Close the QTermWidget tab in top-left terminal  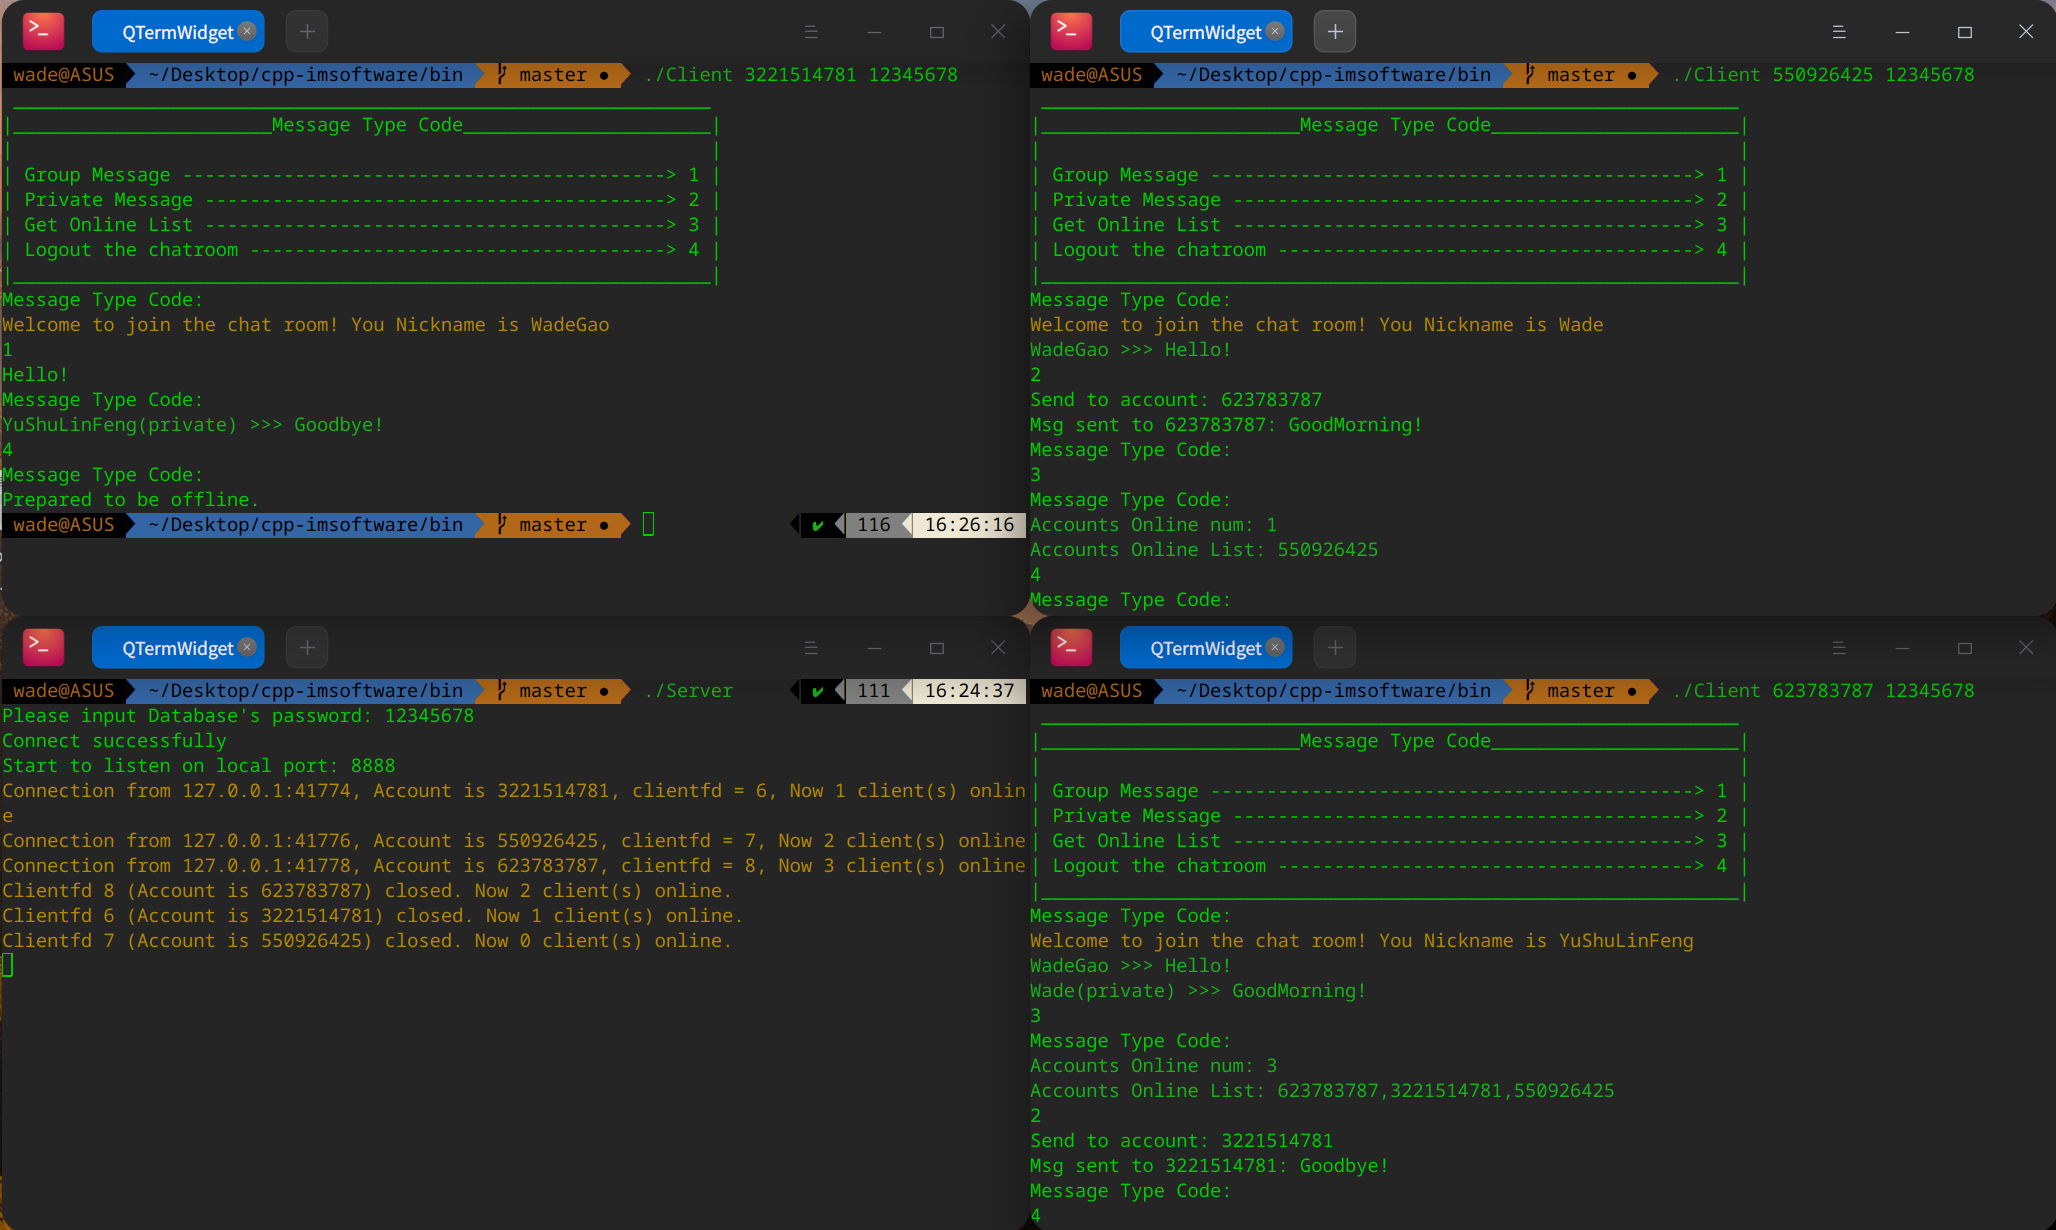(247, 31)
